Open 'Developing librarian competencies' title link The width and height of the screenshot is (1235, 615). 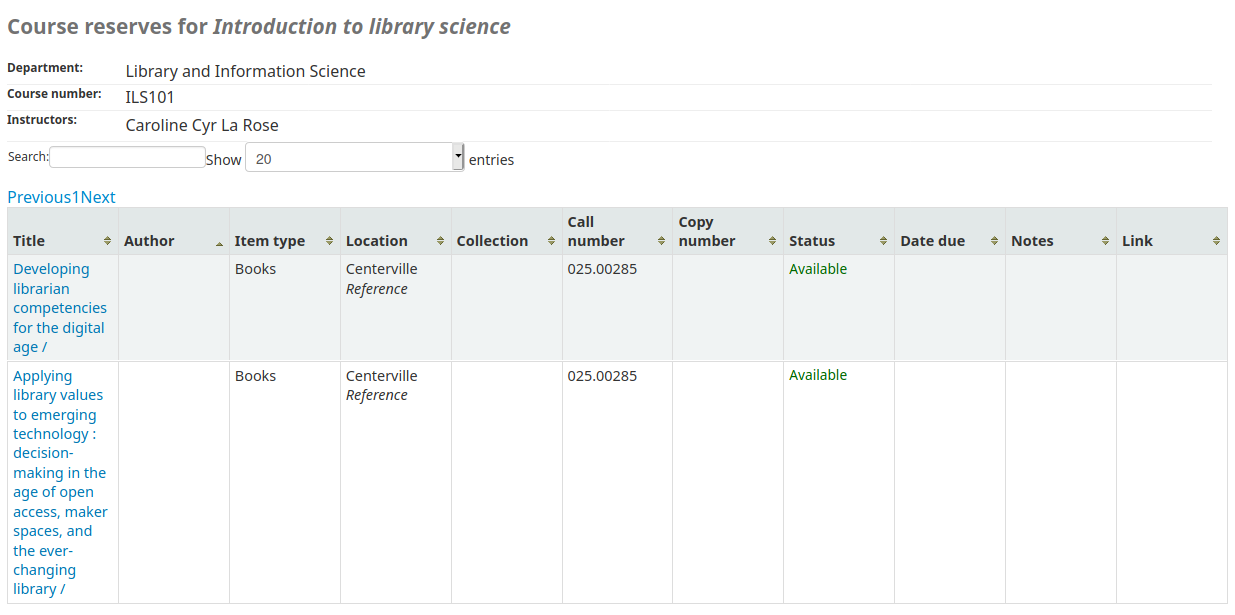[60, 308]
